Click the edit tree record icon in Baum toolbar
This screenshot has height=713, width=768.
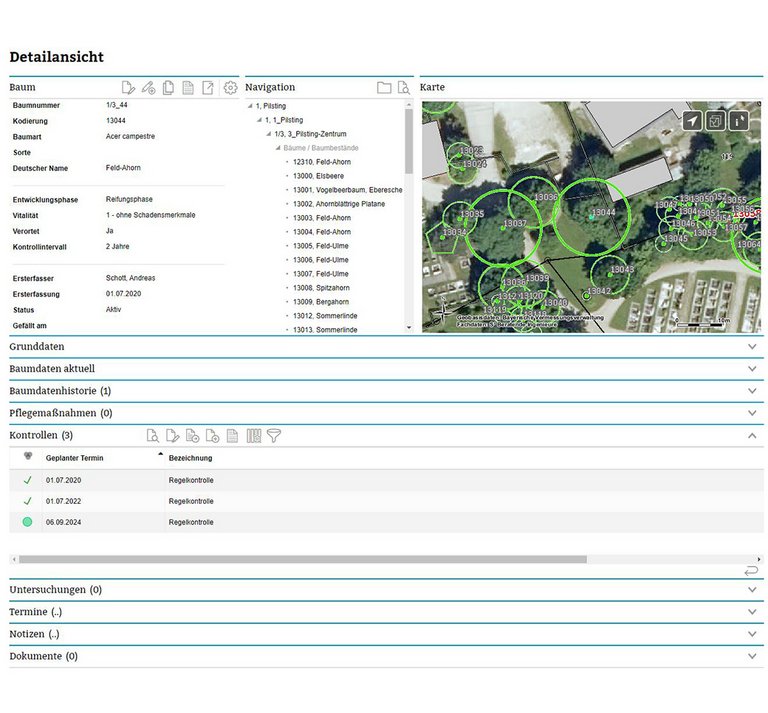128,88
